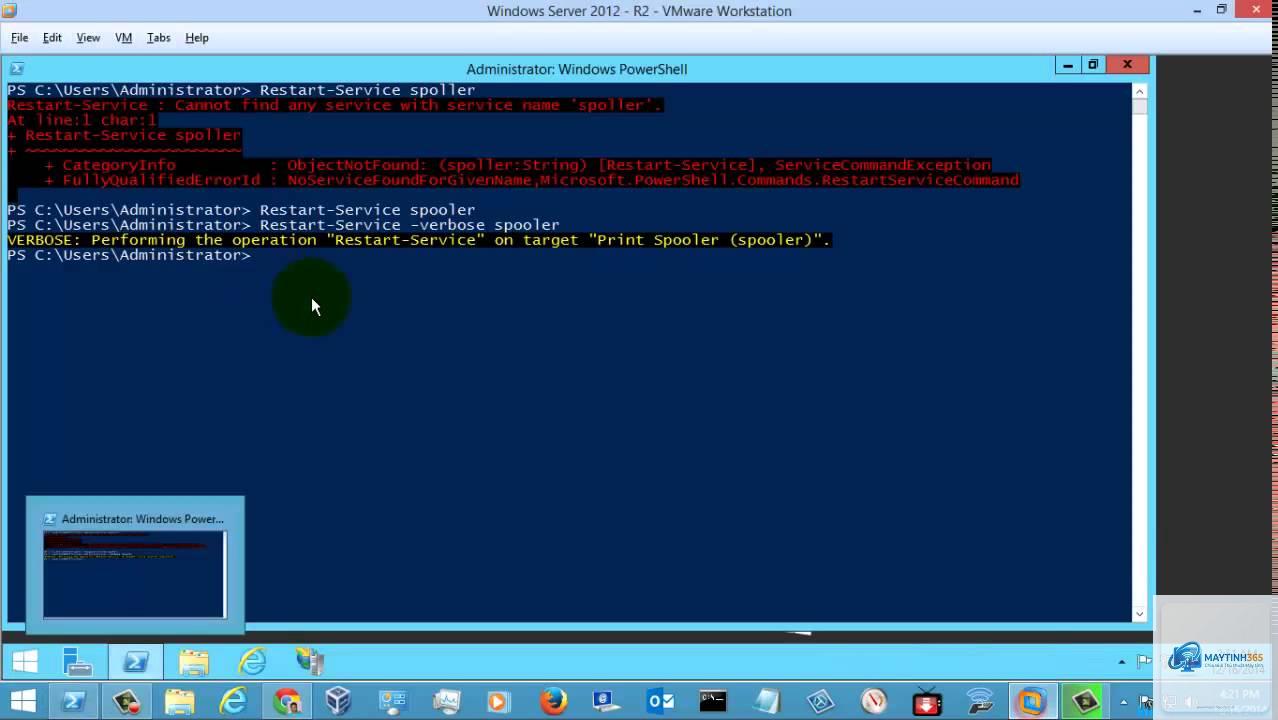Open the media player icon on host taskbar

[499, 701]
